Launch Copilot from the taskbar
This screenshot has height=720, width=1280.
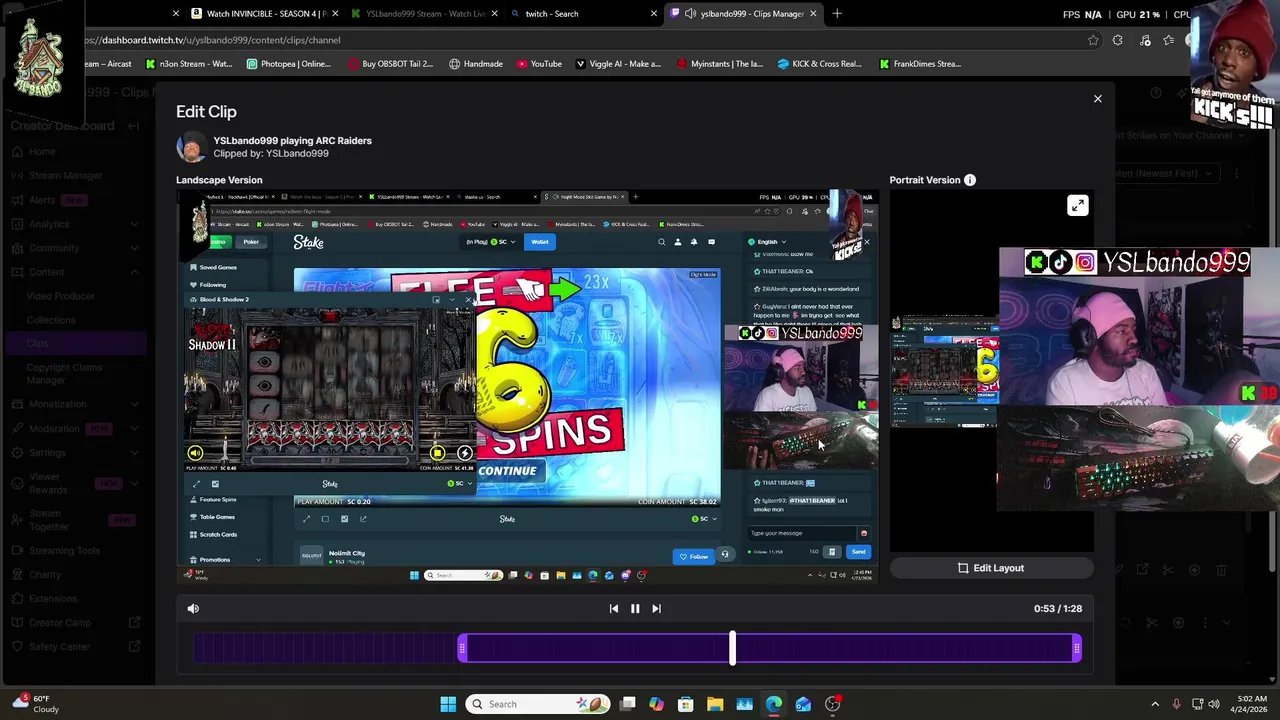tap(656, 704)
